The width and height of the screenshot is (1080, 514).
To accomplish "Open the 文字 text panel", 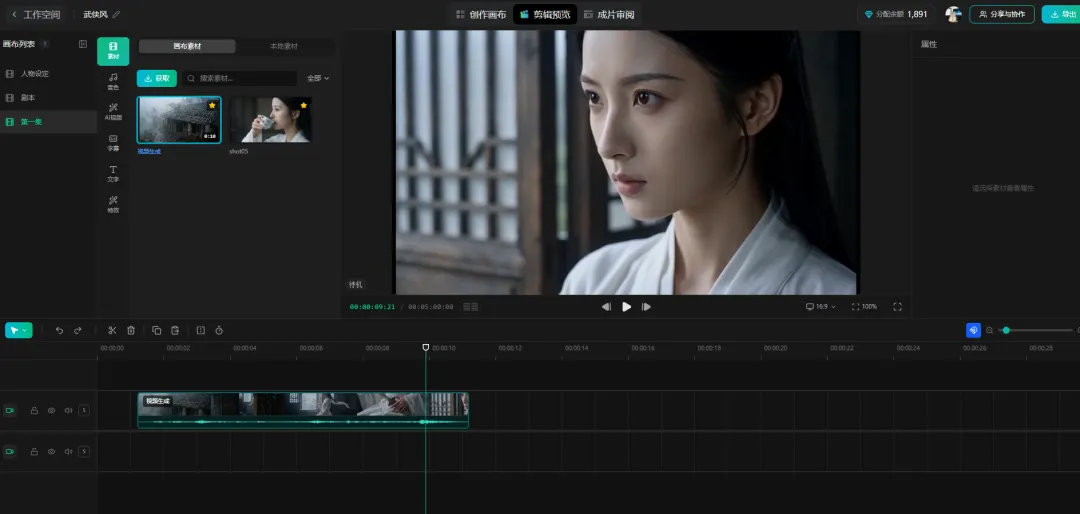I will pyautogui.click(x=113, y=174).
